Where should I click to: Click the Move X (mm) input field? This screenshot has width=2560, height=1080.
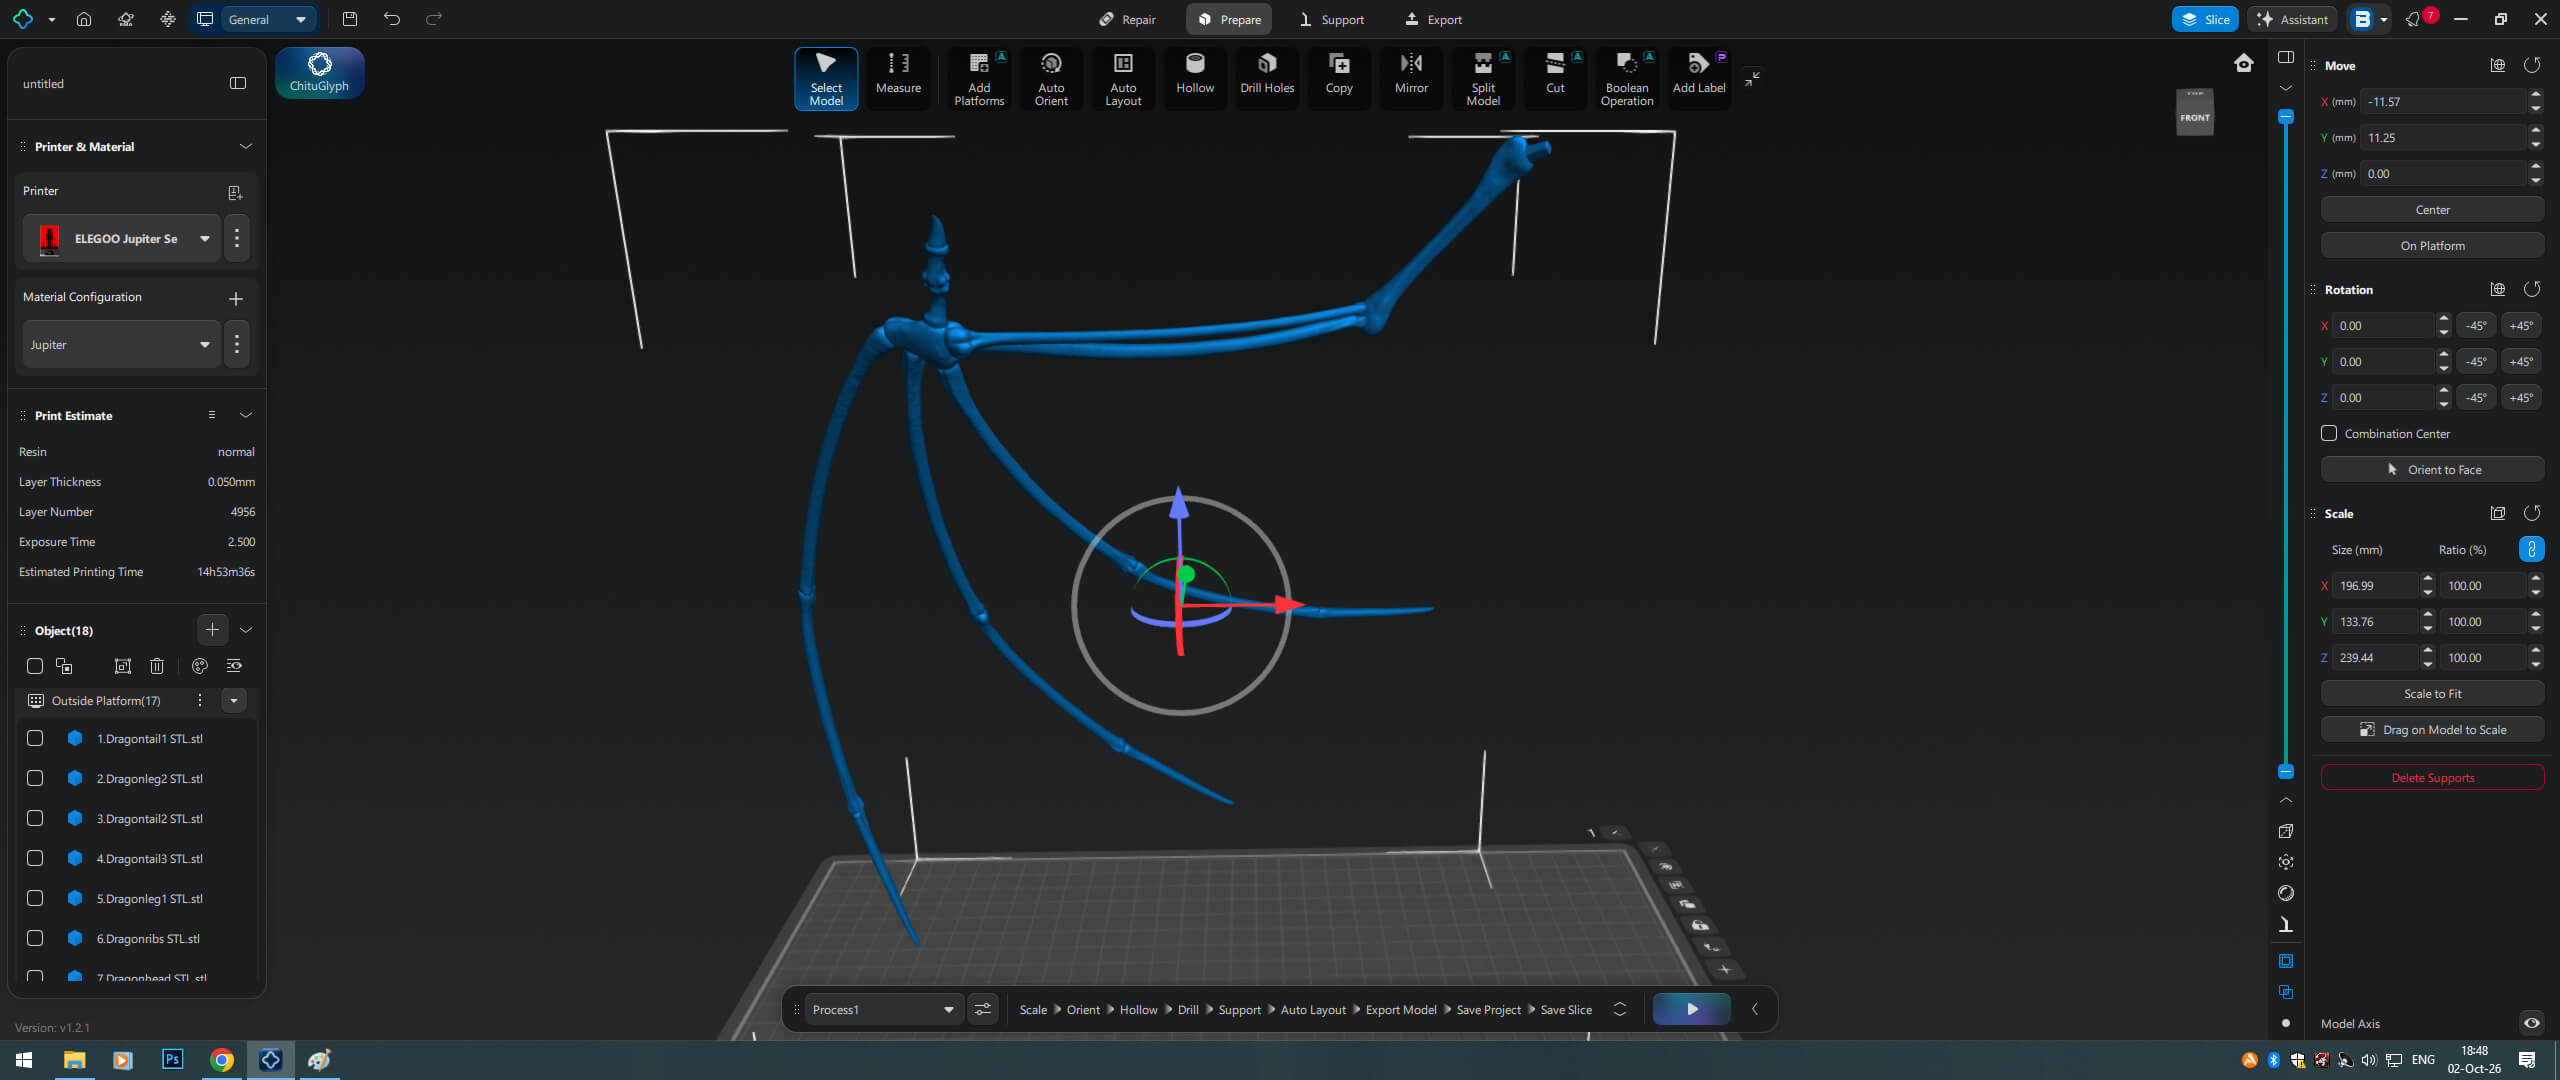click(2443, 101)
